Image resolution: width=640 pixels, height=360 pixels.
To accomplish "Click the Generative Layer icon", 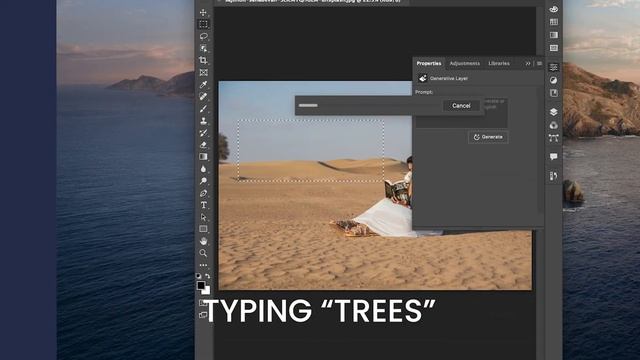I will pos(423,78).
